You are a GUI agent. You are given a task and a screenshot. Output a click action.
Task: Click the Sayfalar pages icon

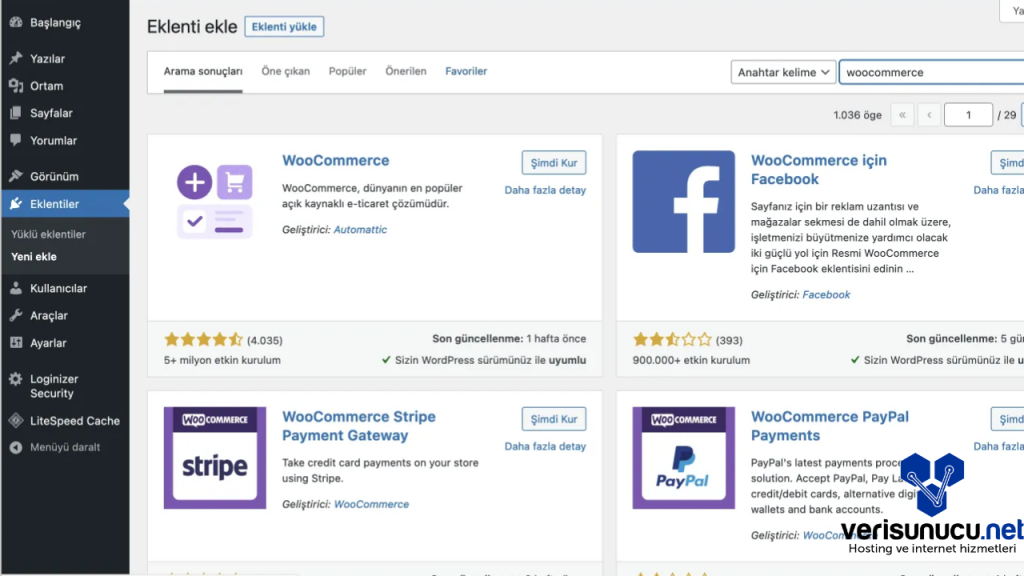click(x=16, y=113)
